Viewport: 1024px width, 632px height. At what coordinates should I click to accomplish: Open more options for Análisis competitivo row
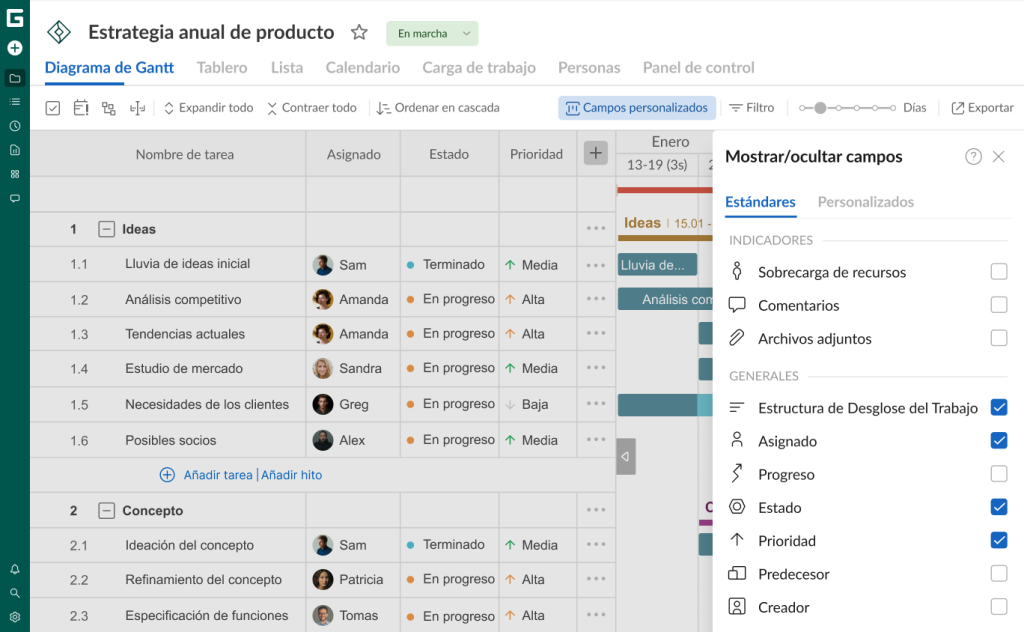pos(596,299)
